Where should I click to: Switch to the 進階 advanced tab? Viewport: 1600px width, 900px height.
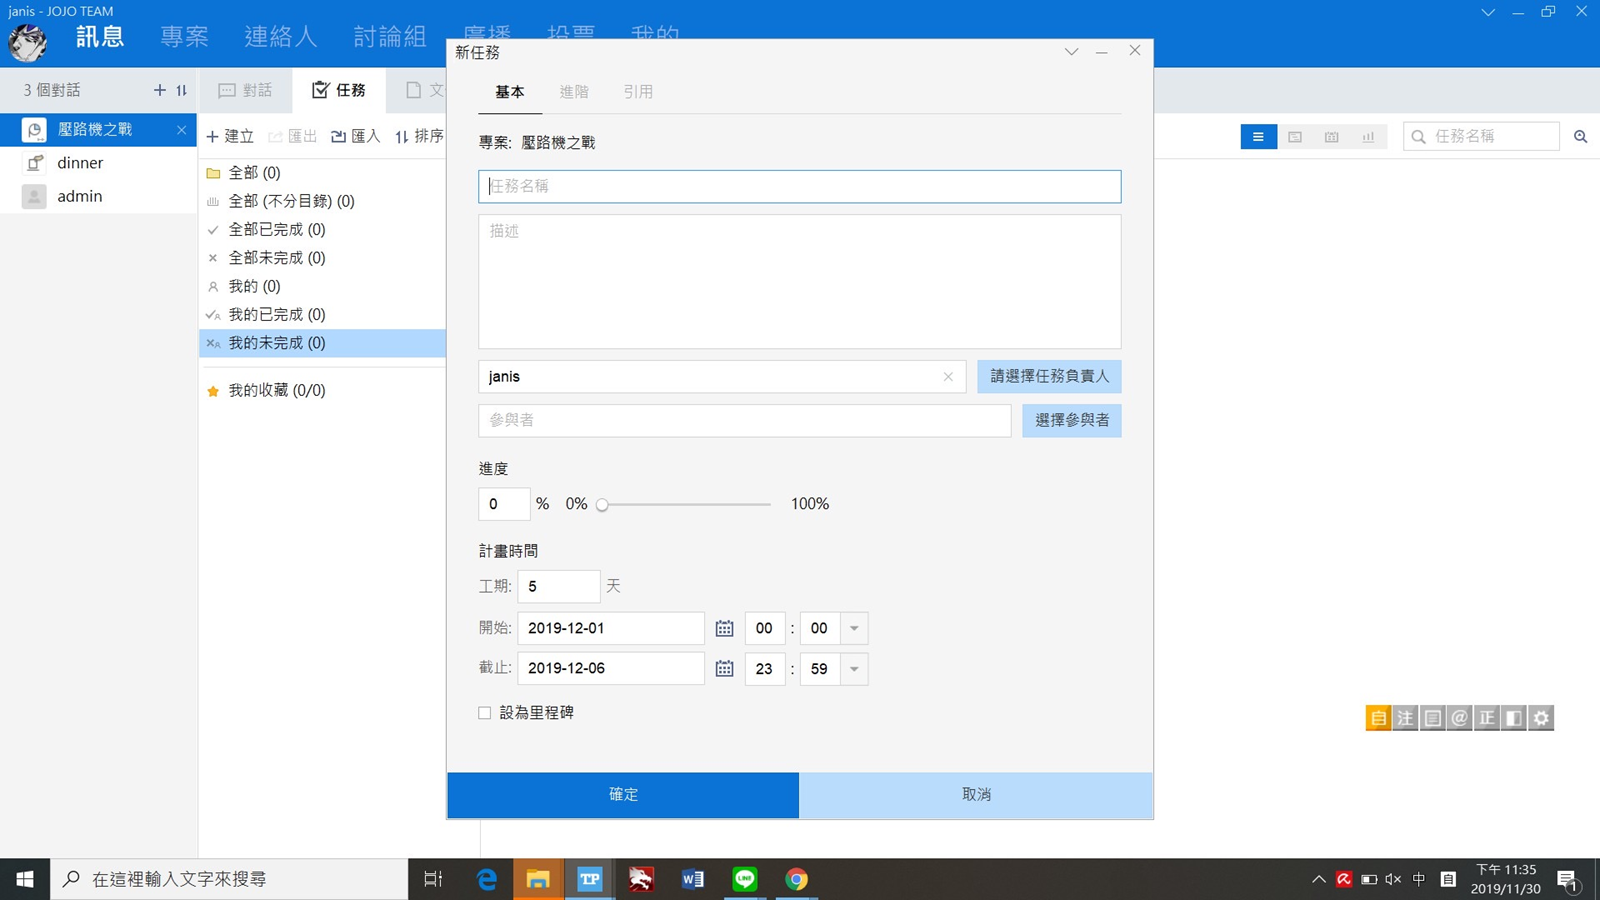pos(574,92)
